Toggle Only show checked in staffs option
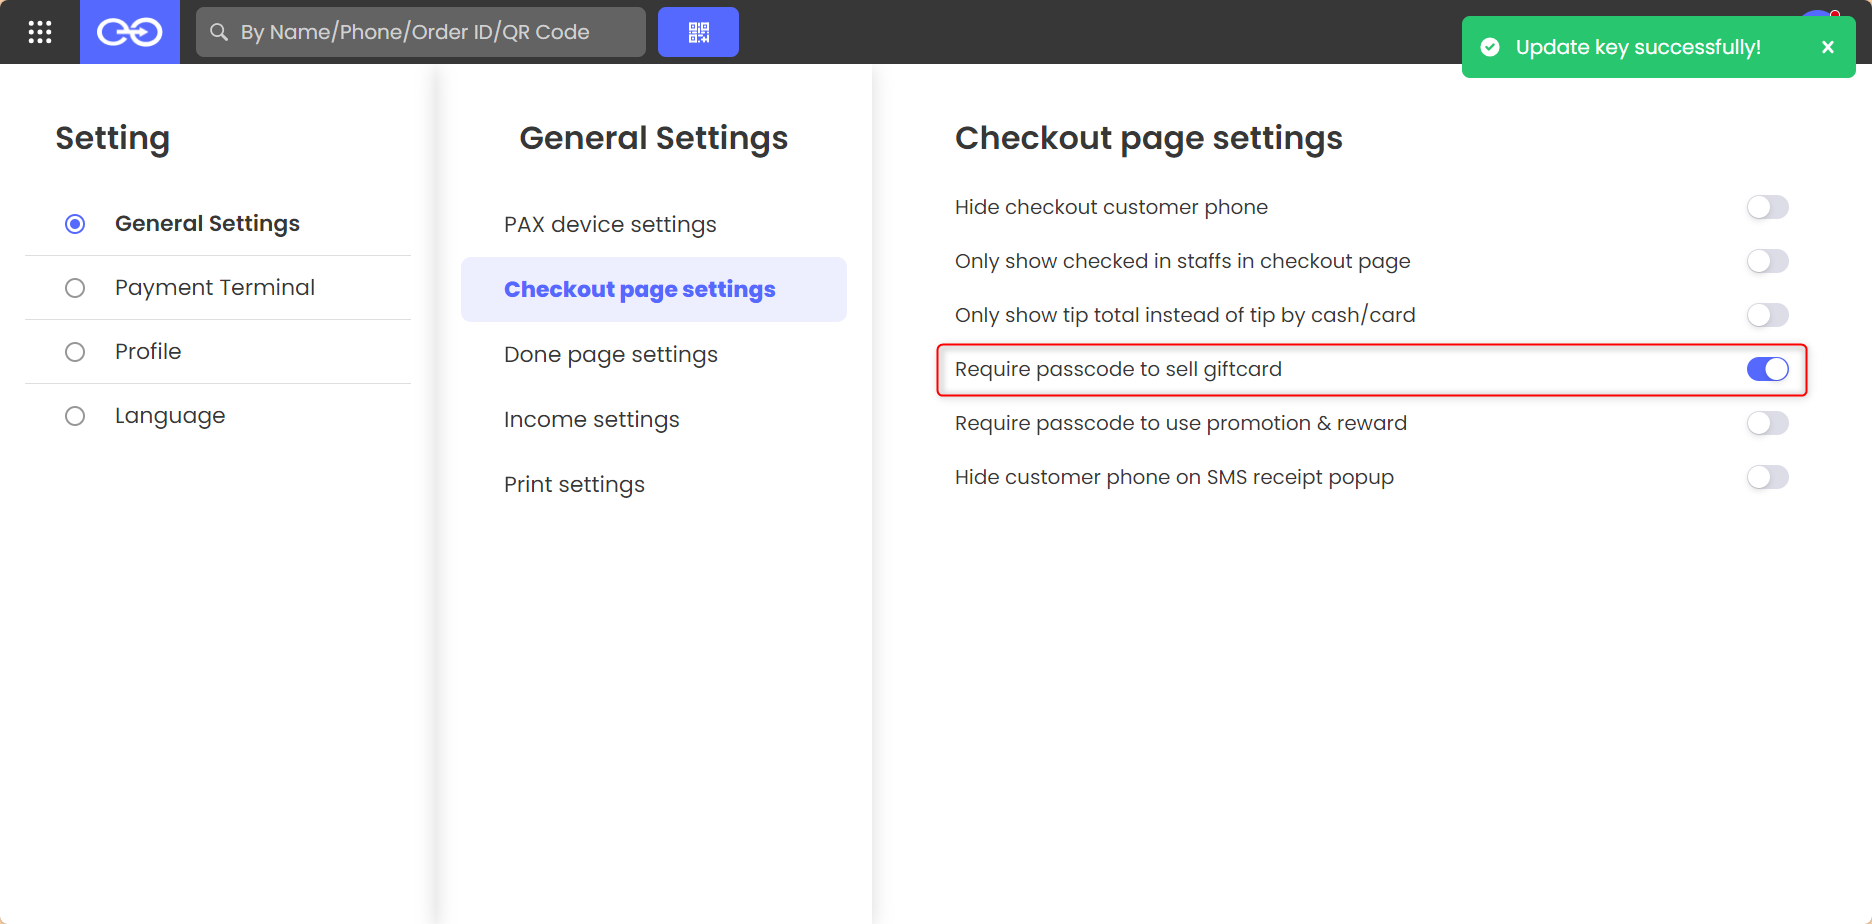The height and width of the screenshot is (924, 1872). click(x=1767, y=261)
